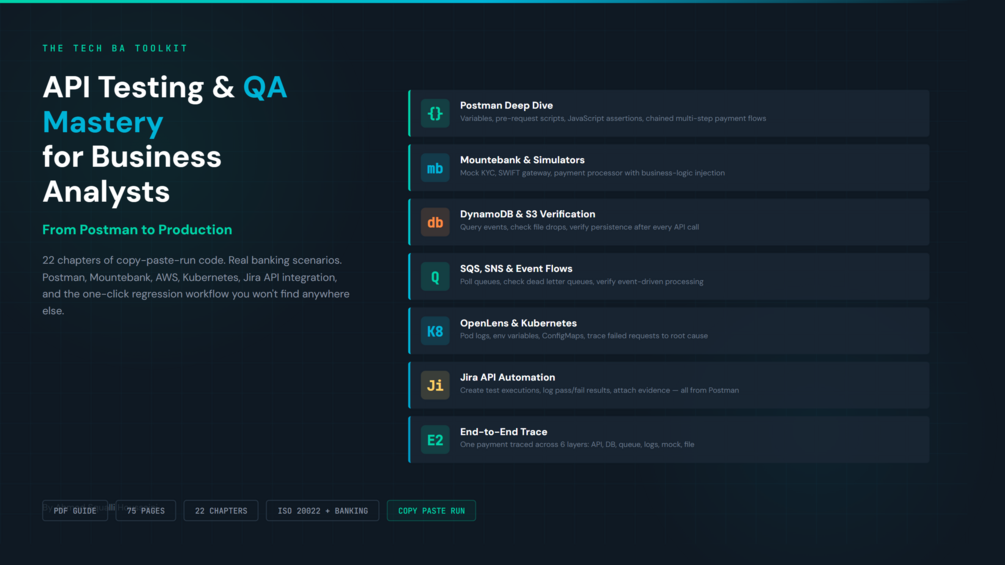The height and width of the screenshot is (565, 1005).
Task: Click the '75 PAGES' badge
Action: (x=145, y=511)
